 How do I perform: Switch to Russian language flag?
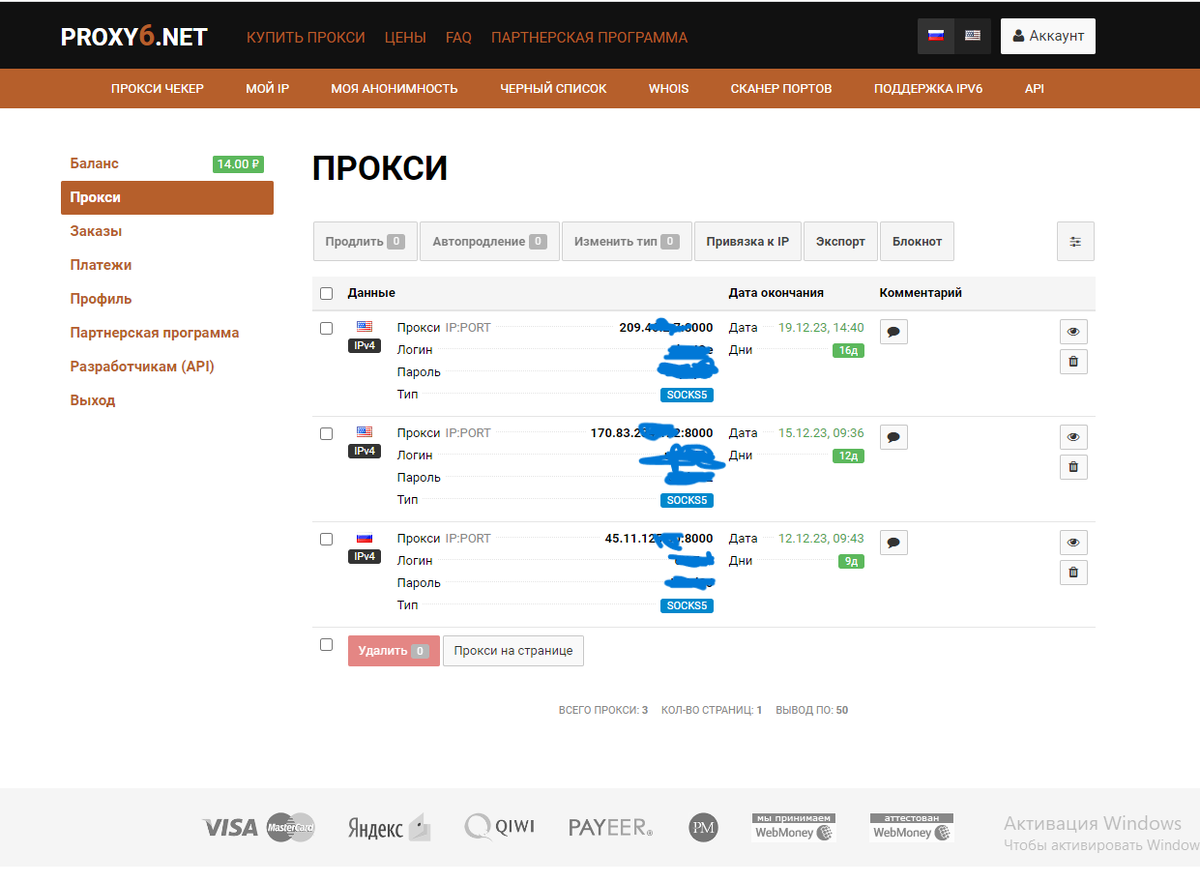coord(936,36)
